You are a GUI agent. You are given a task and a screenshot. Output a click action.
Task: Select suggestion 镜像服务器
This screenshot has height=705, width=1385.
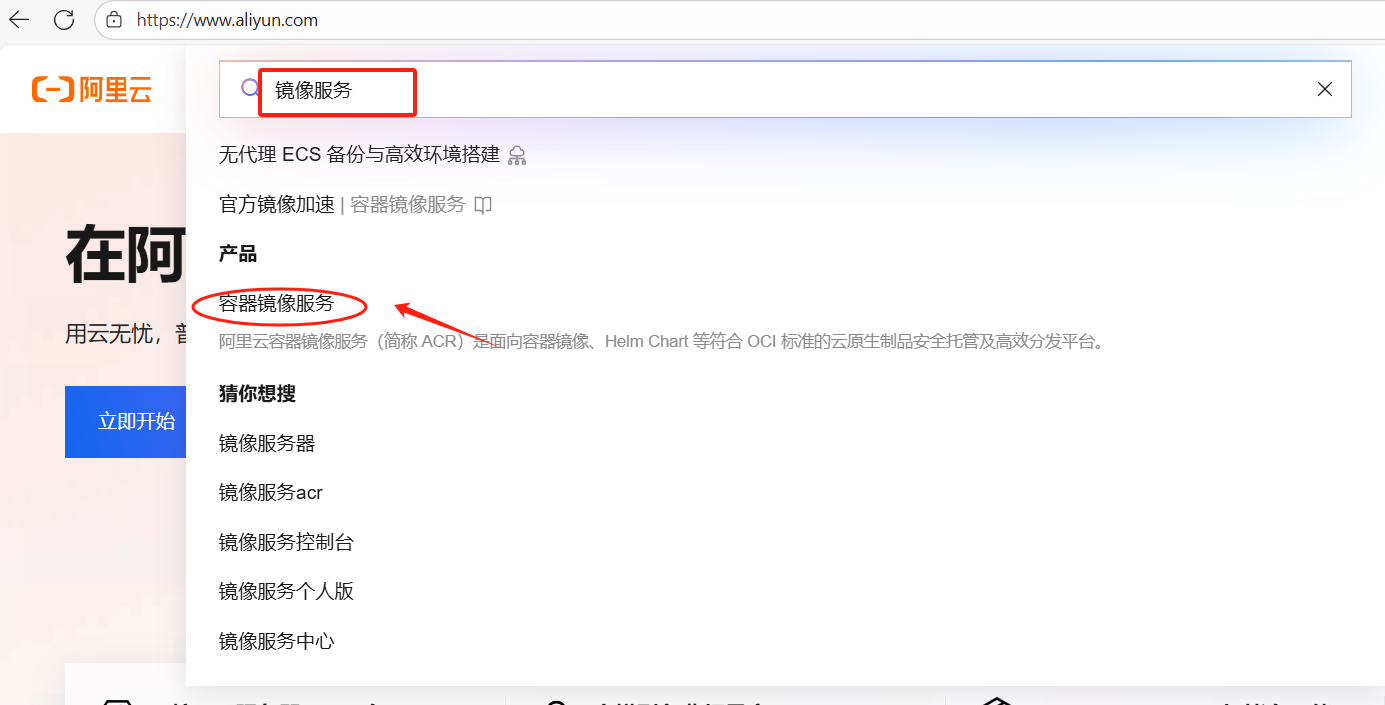pos(267,443)
